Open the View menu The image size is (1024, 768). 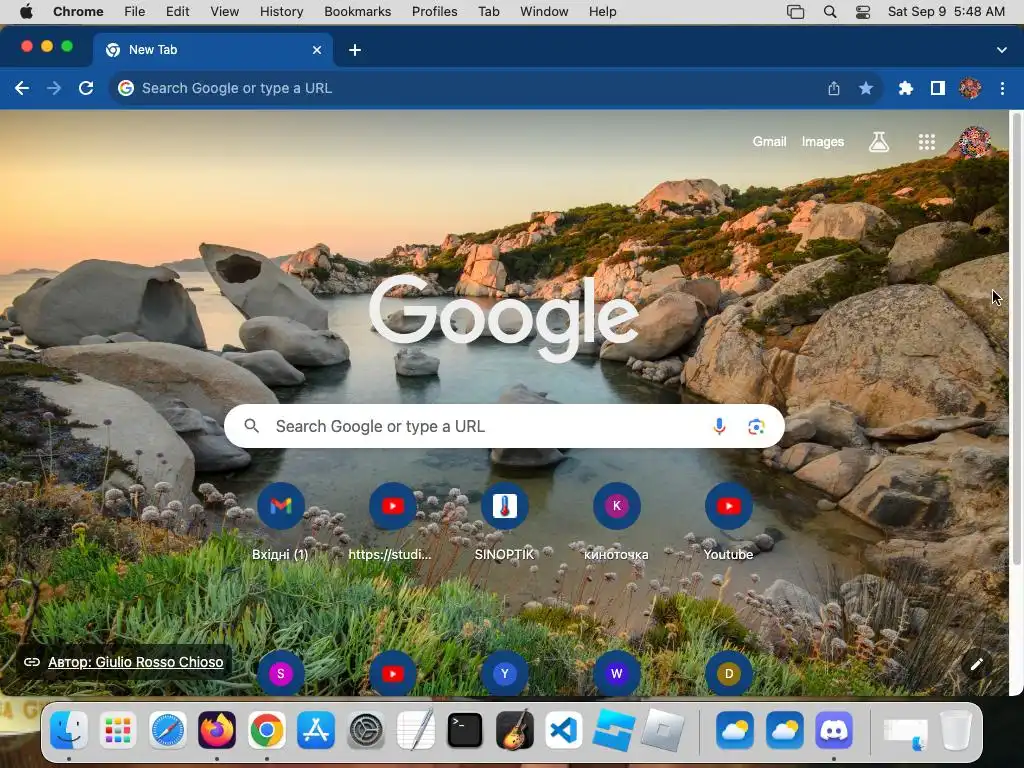click(x=225, y=12)
